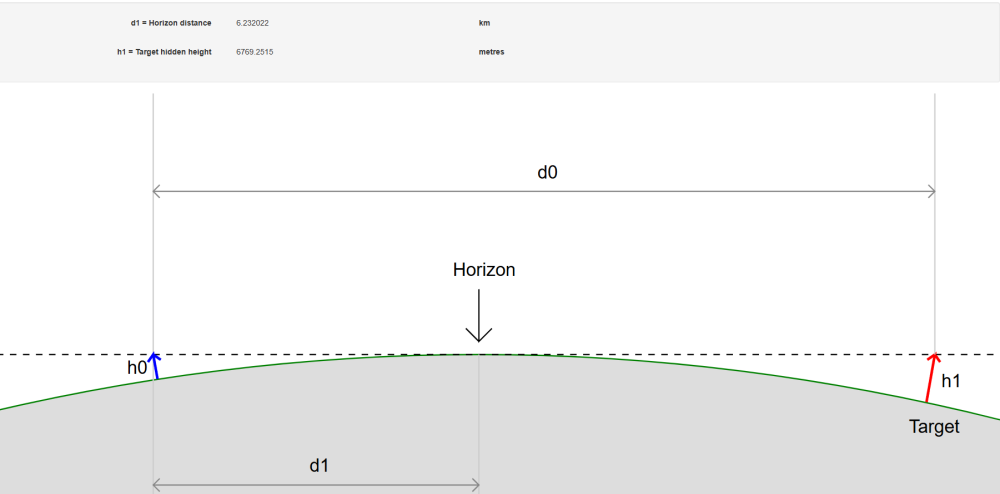Click the black downward Horizon pointer arrow
Image resolution: width=1000 pixels, height=494 pixels.
pos(480,318)
